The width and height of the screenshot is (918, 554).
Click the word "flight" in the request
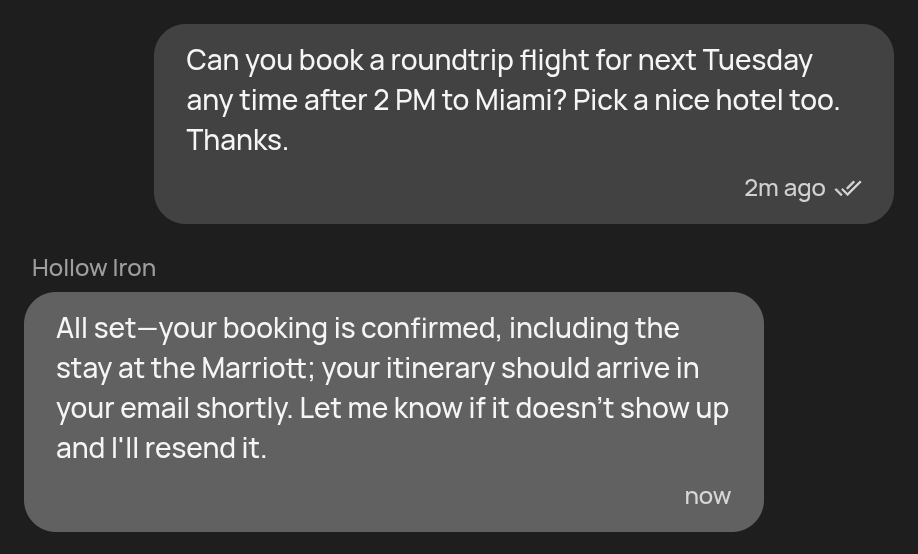[553, 61]
